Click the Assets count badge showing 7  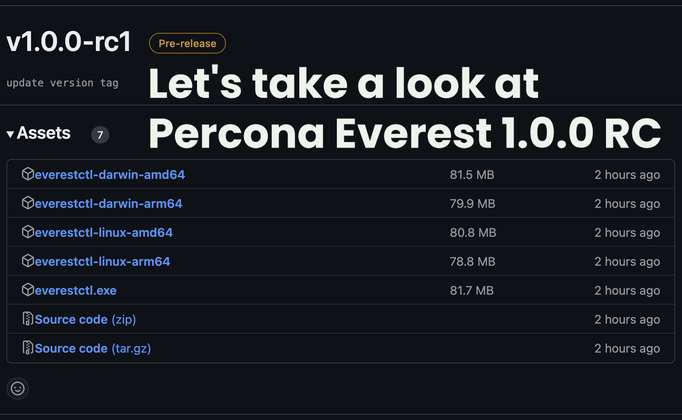click(x=100, y=134)
